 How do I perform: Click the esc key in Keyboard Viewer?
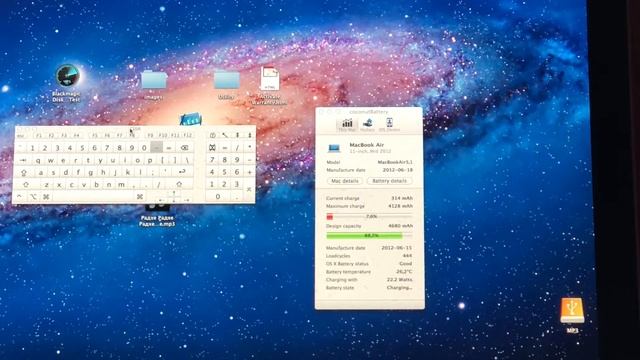20,136
